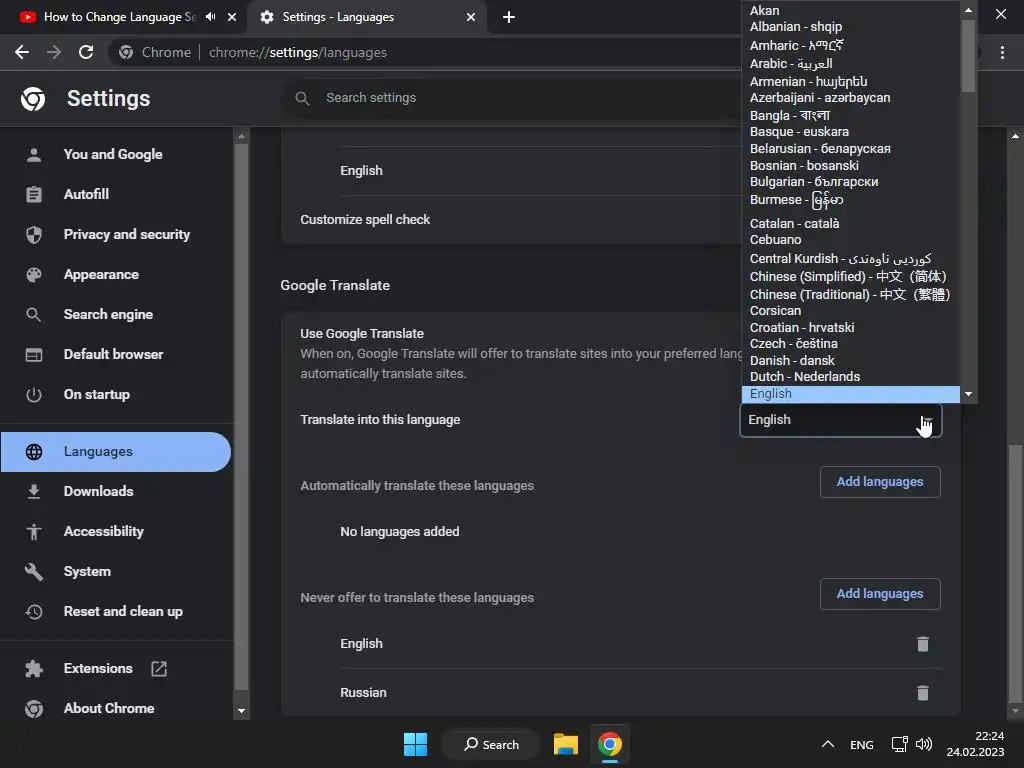Click the Appearance palette icon
Screen dimensions: 1024x768
[x=33, y=275]
